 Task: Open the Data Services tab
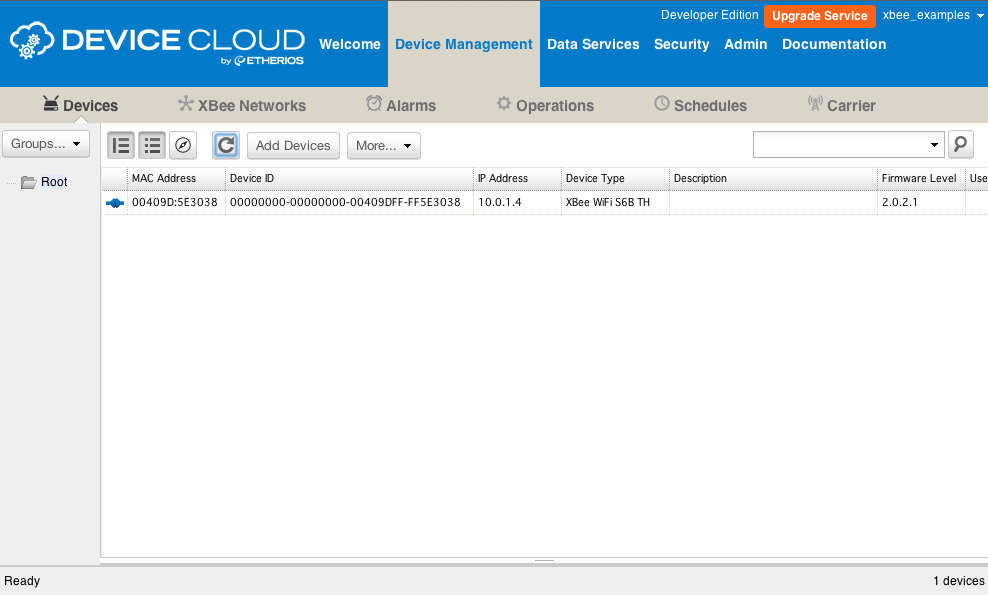tap(593, 44)
